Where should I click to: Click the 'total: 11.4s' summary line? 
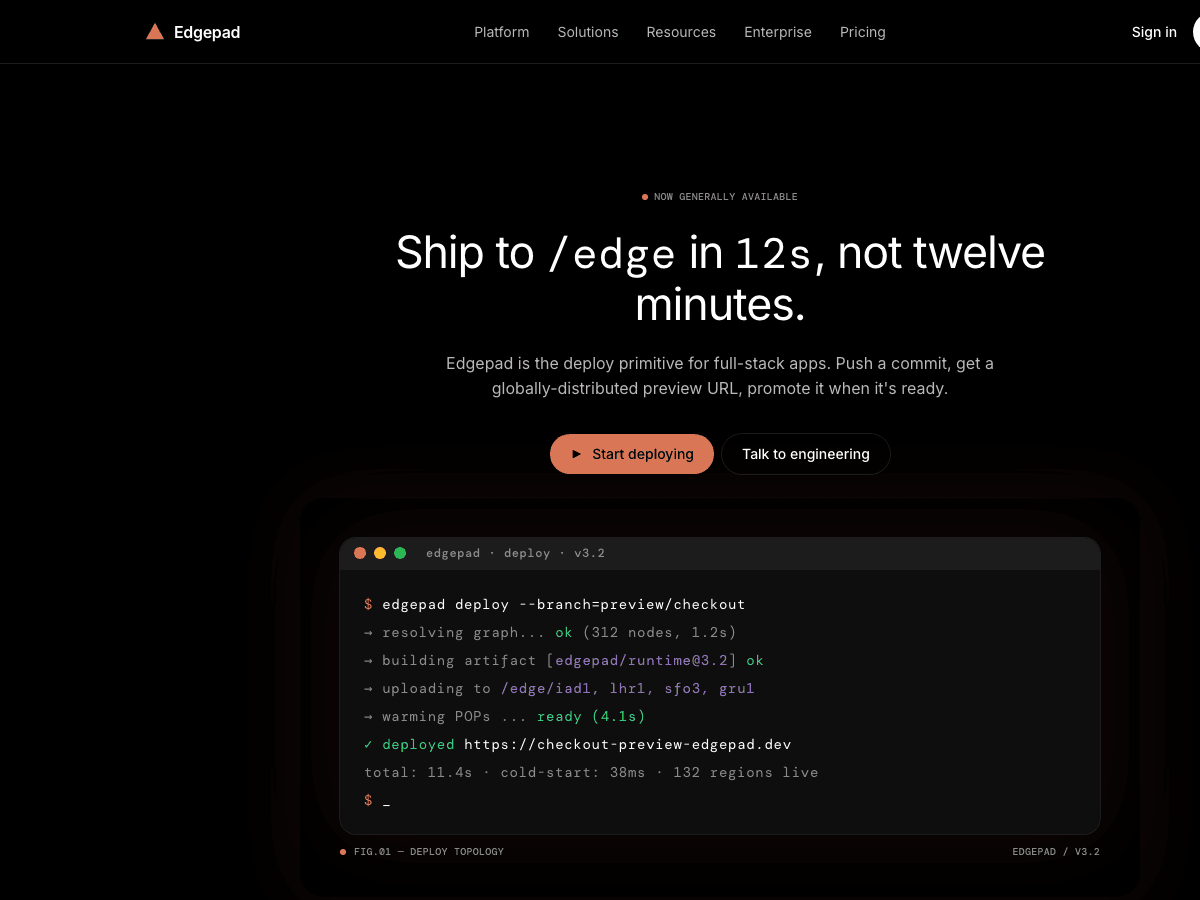point(591,772)
